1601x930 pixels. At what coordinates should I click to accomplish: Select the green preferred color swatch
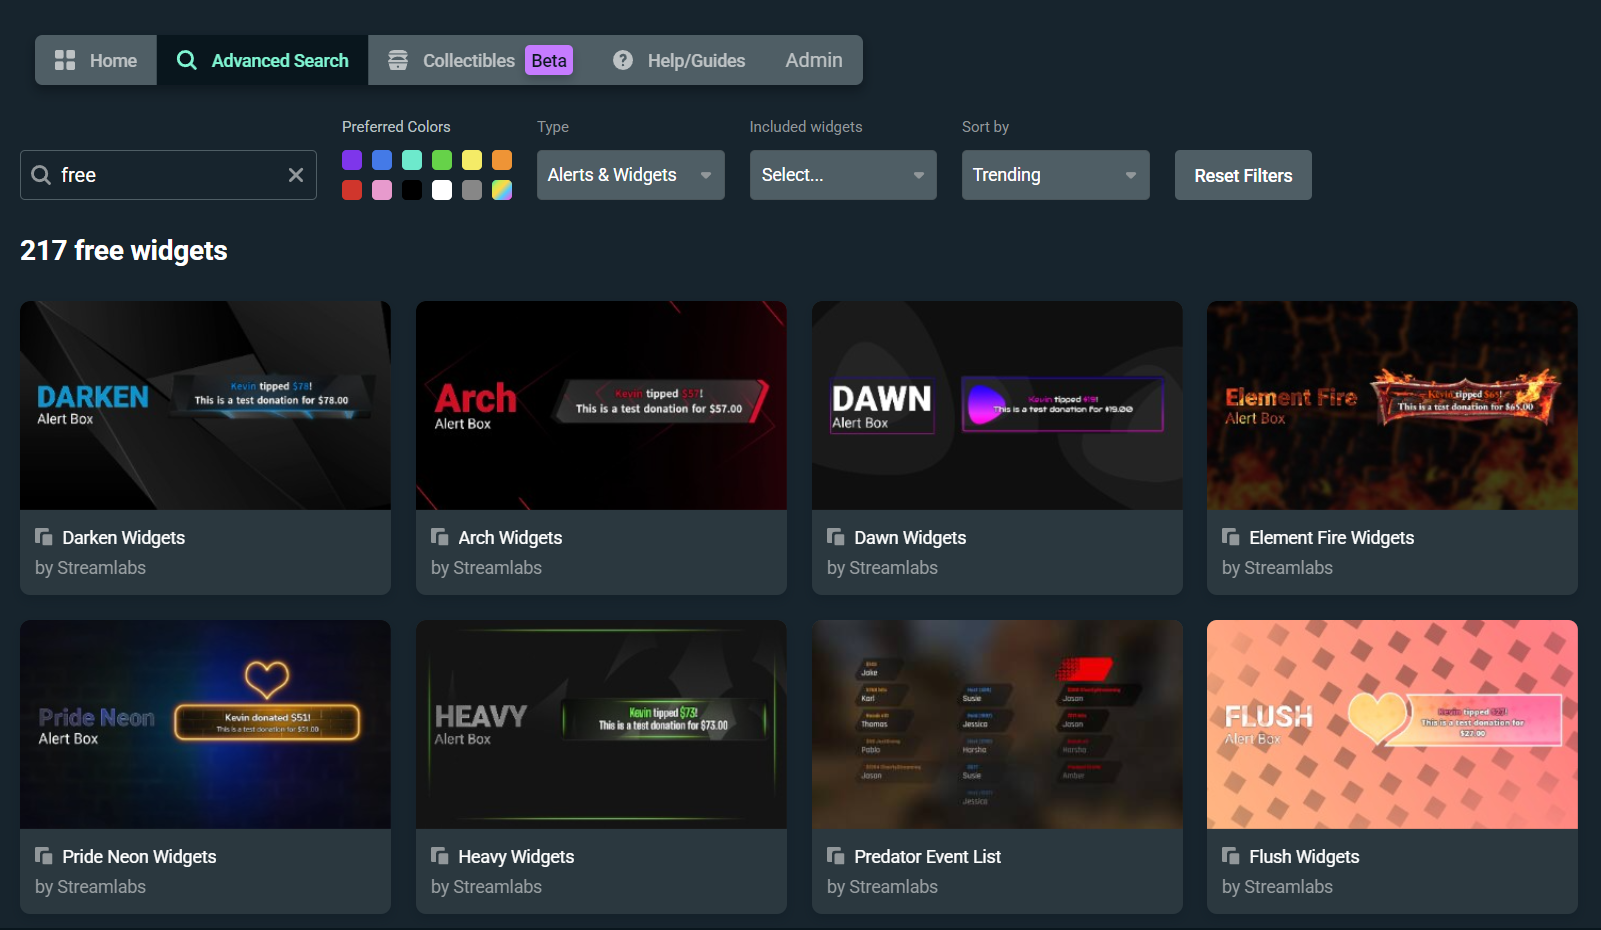coord(442,160)
